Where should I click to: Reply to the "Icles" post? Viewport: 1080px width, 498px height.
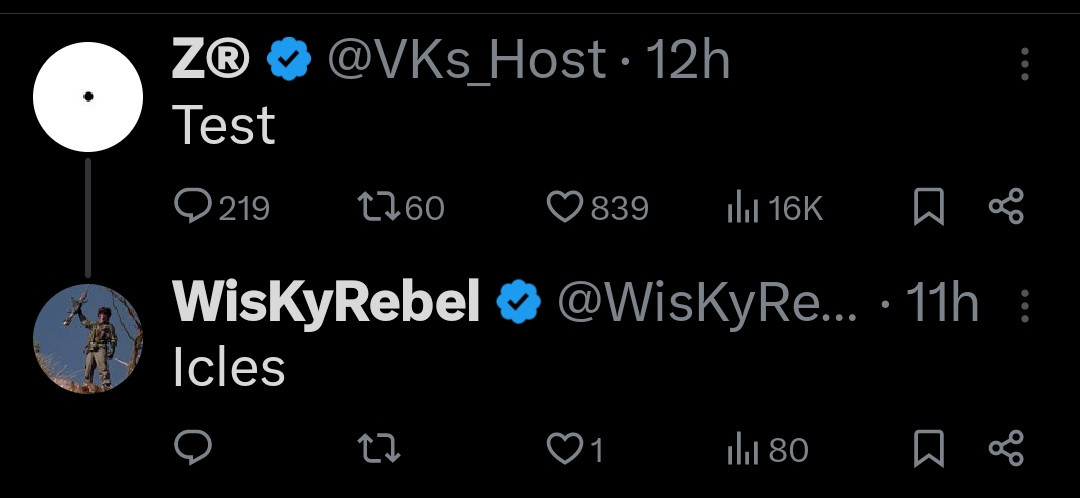click(x=192, y=450)
